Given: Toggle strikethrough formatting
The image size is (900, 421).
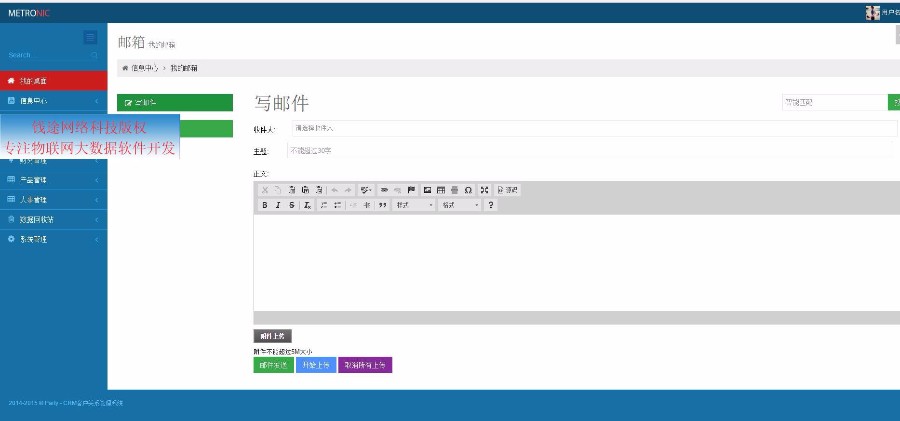Looking at the screenshot, I should pyautogui.click(x=292, y=205).
